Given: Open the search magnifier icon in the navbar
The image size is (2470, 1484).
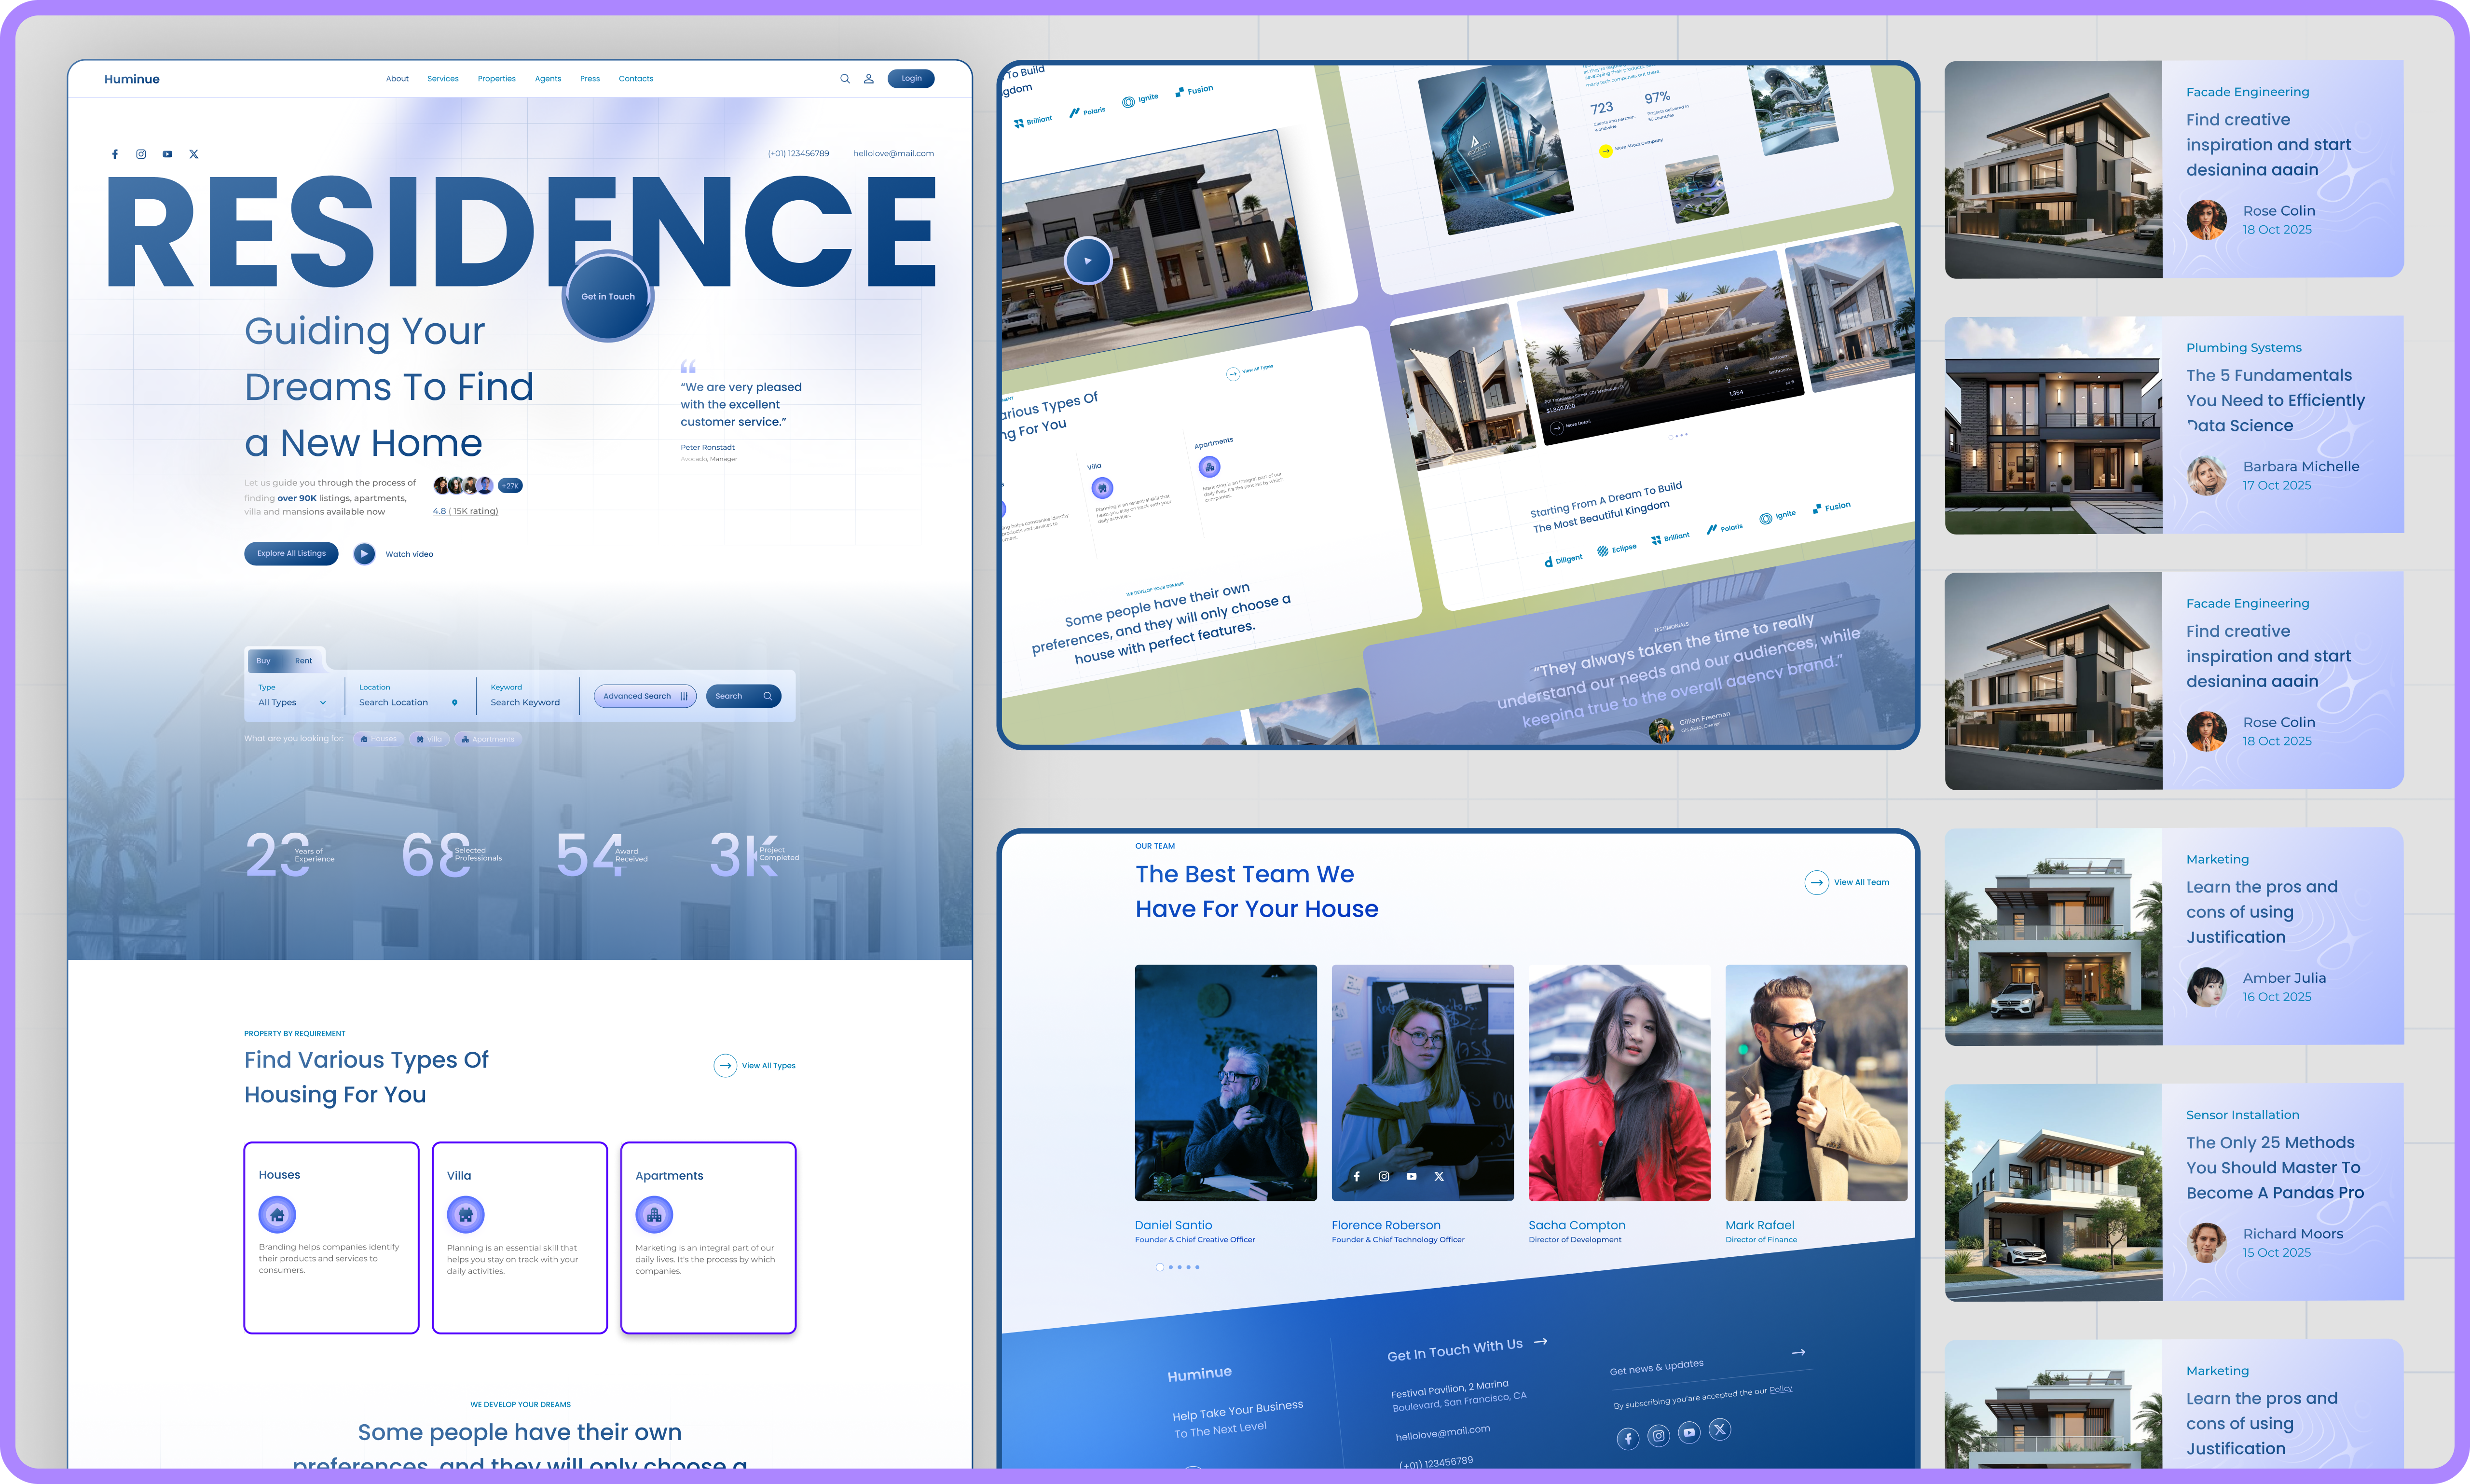Looking at the screenshot, I should [845, 78].
